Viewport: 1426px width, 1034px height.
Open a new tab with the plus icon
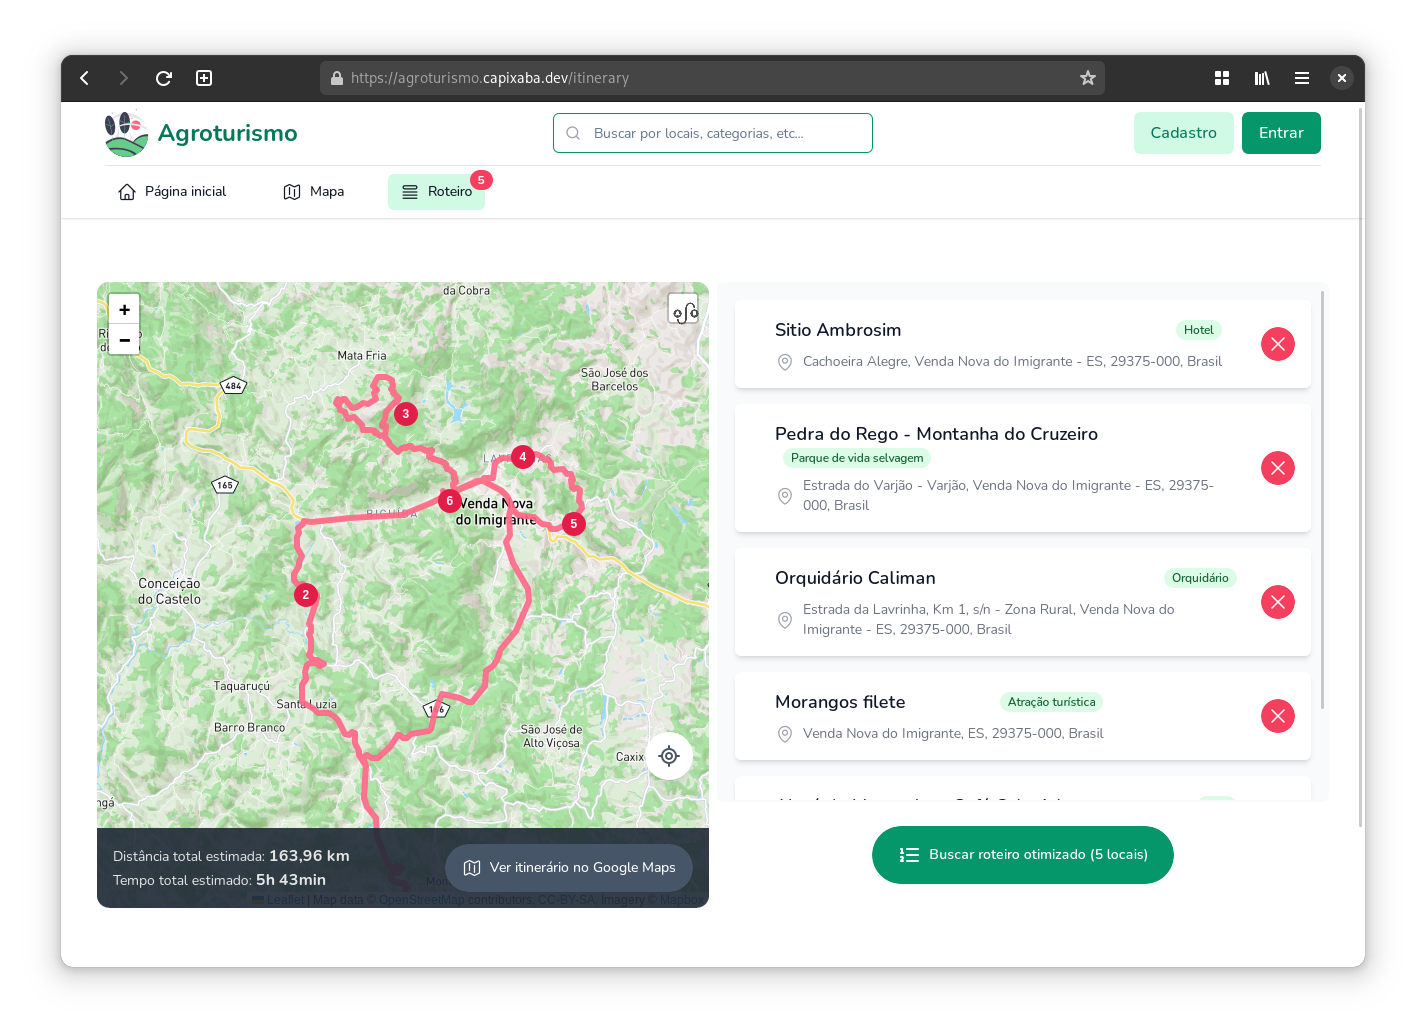204,78
